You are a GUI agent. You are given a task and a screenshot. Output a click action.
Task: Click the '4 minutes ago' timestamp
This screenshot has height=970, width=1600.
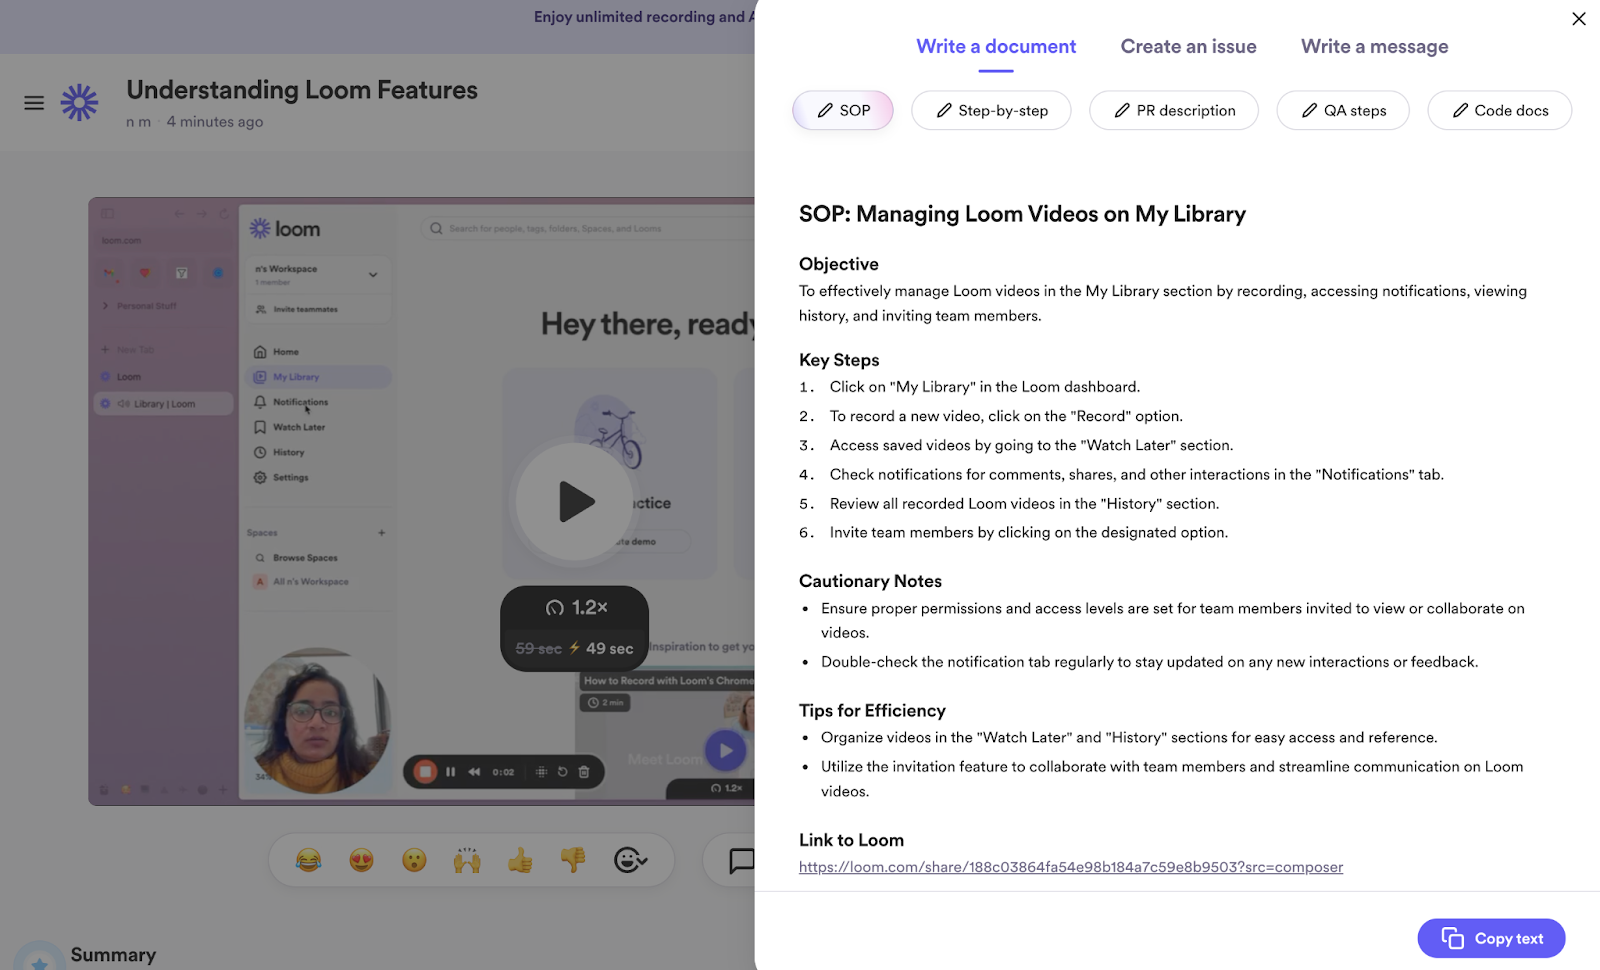click(215, 122)
